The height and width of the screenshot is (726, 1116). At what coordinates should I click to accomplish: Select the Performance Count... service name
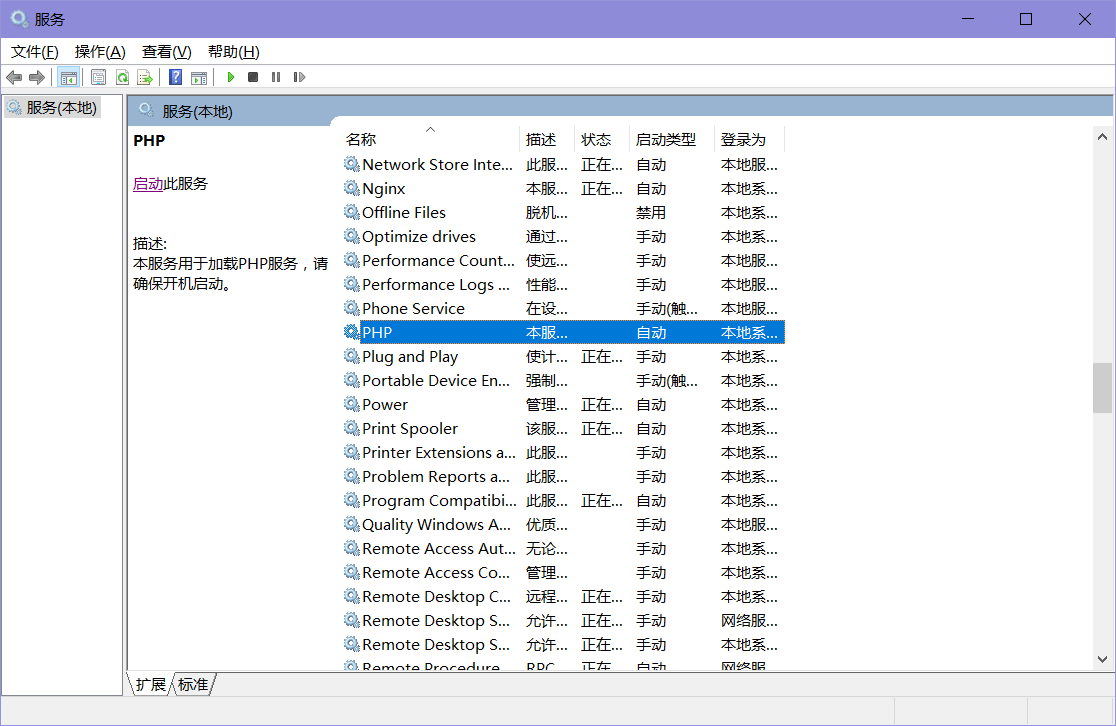[x=438, y=261]
